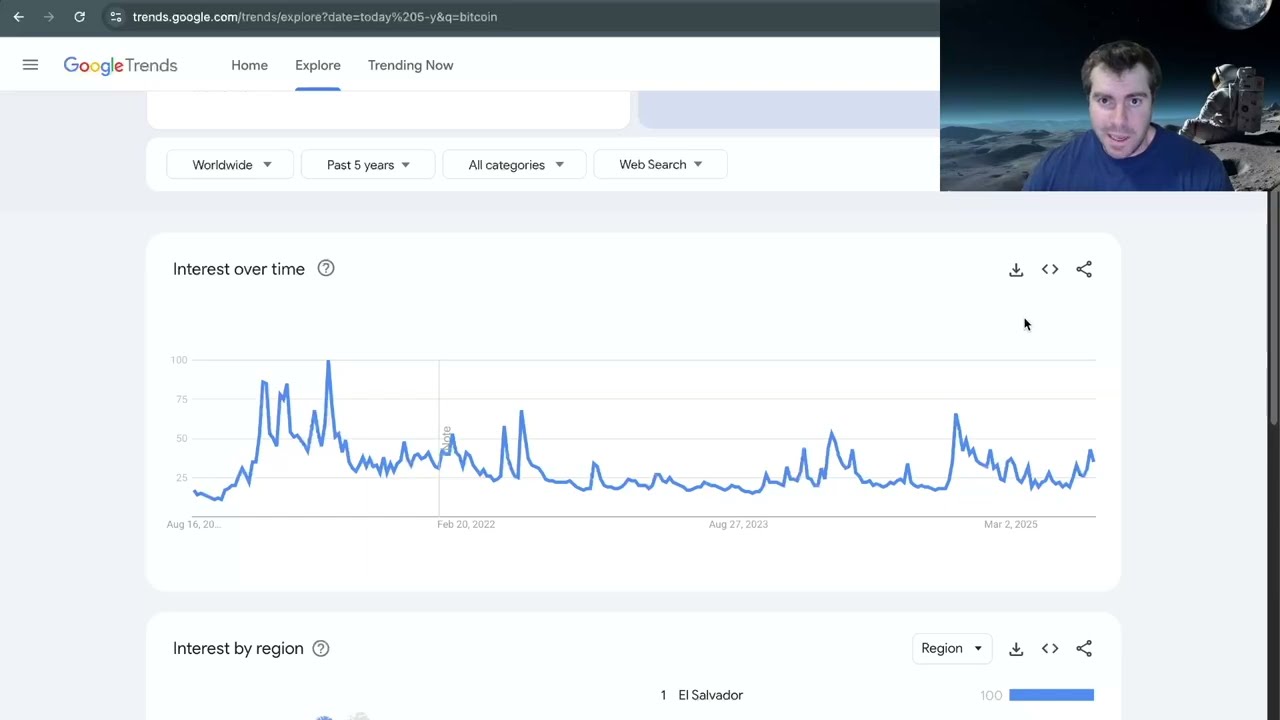Open the Past 5 years dropdown
Screen dimensions: 1280x720
368,165
